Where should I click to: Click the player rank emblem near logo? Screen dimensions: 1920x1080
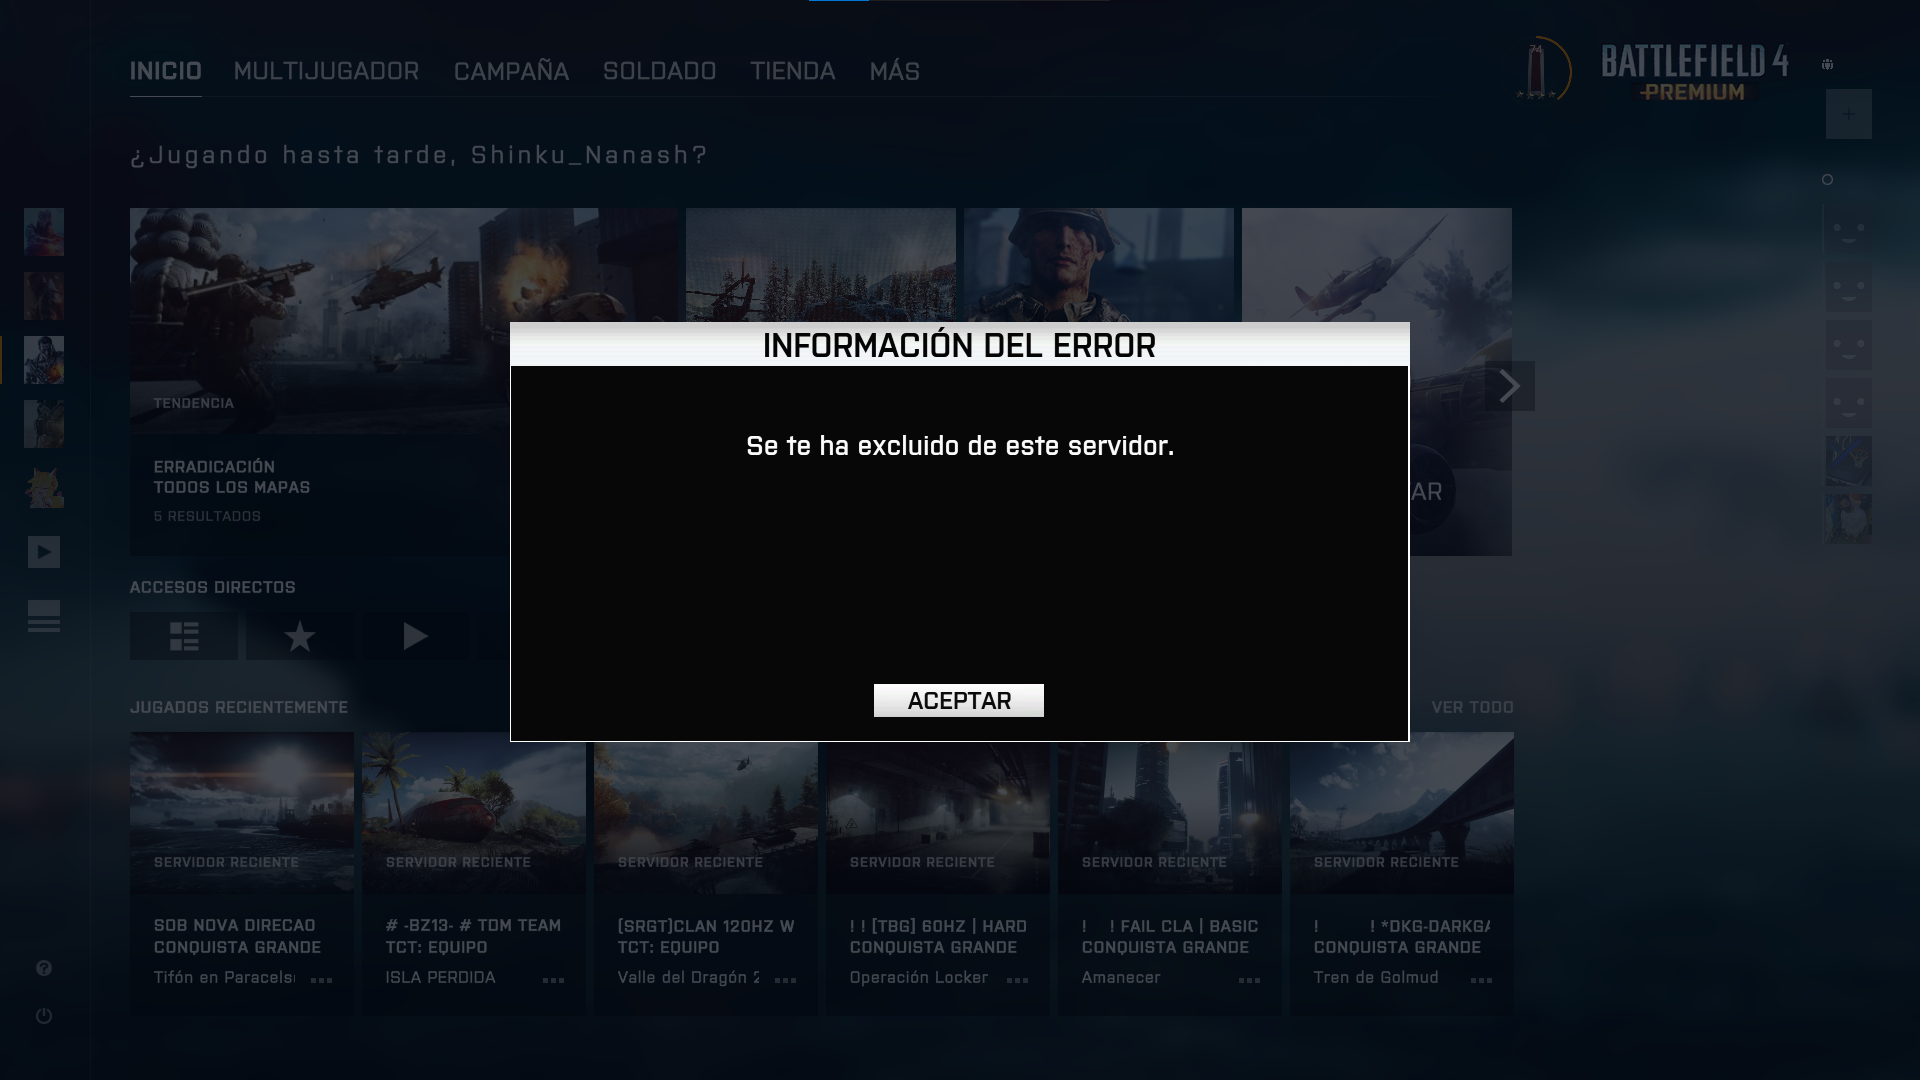[1543, 70]
